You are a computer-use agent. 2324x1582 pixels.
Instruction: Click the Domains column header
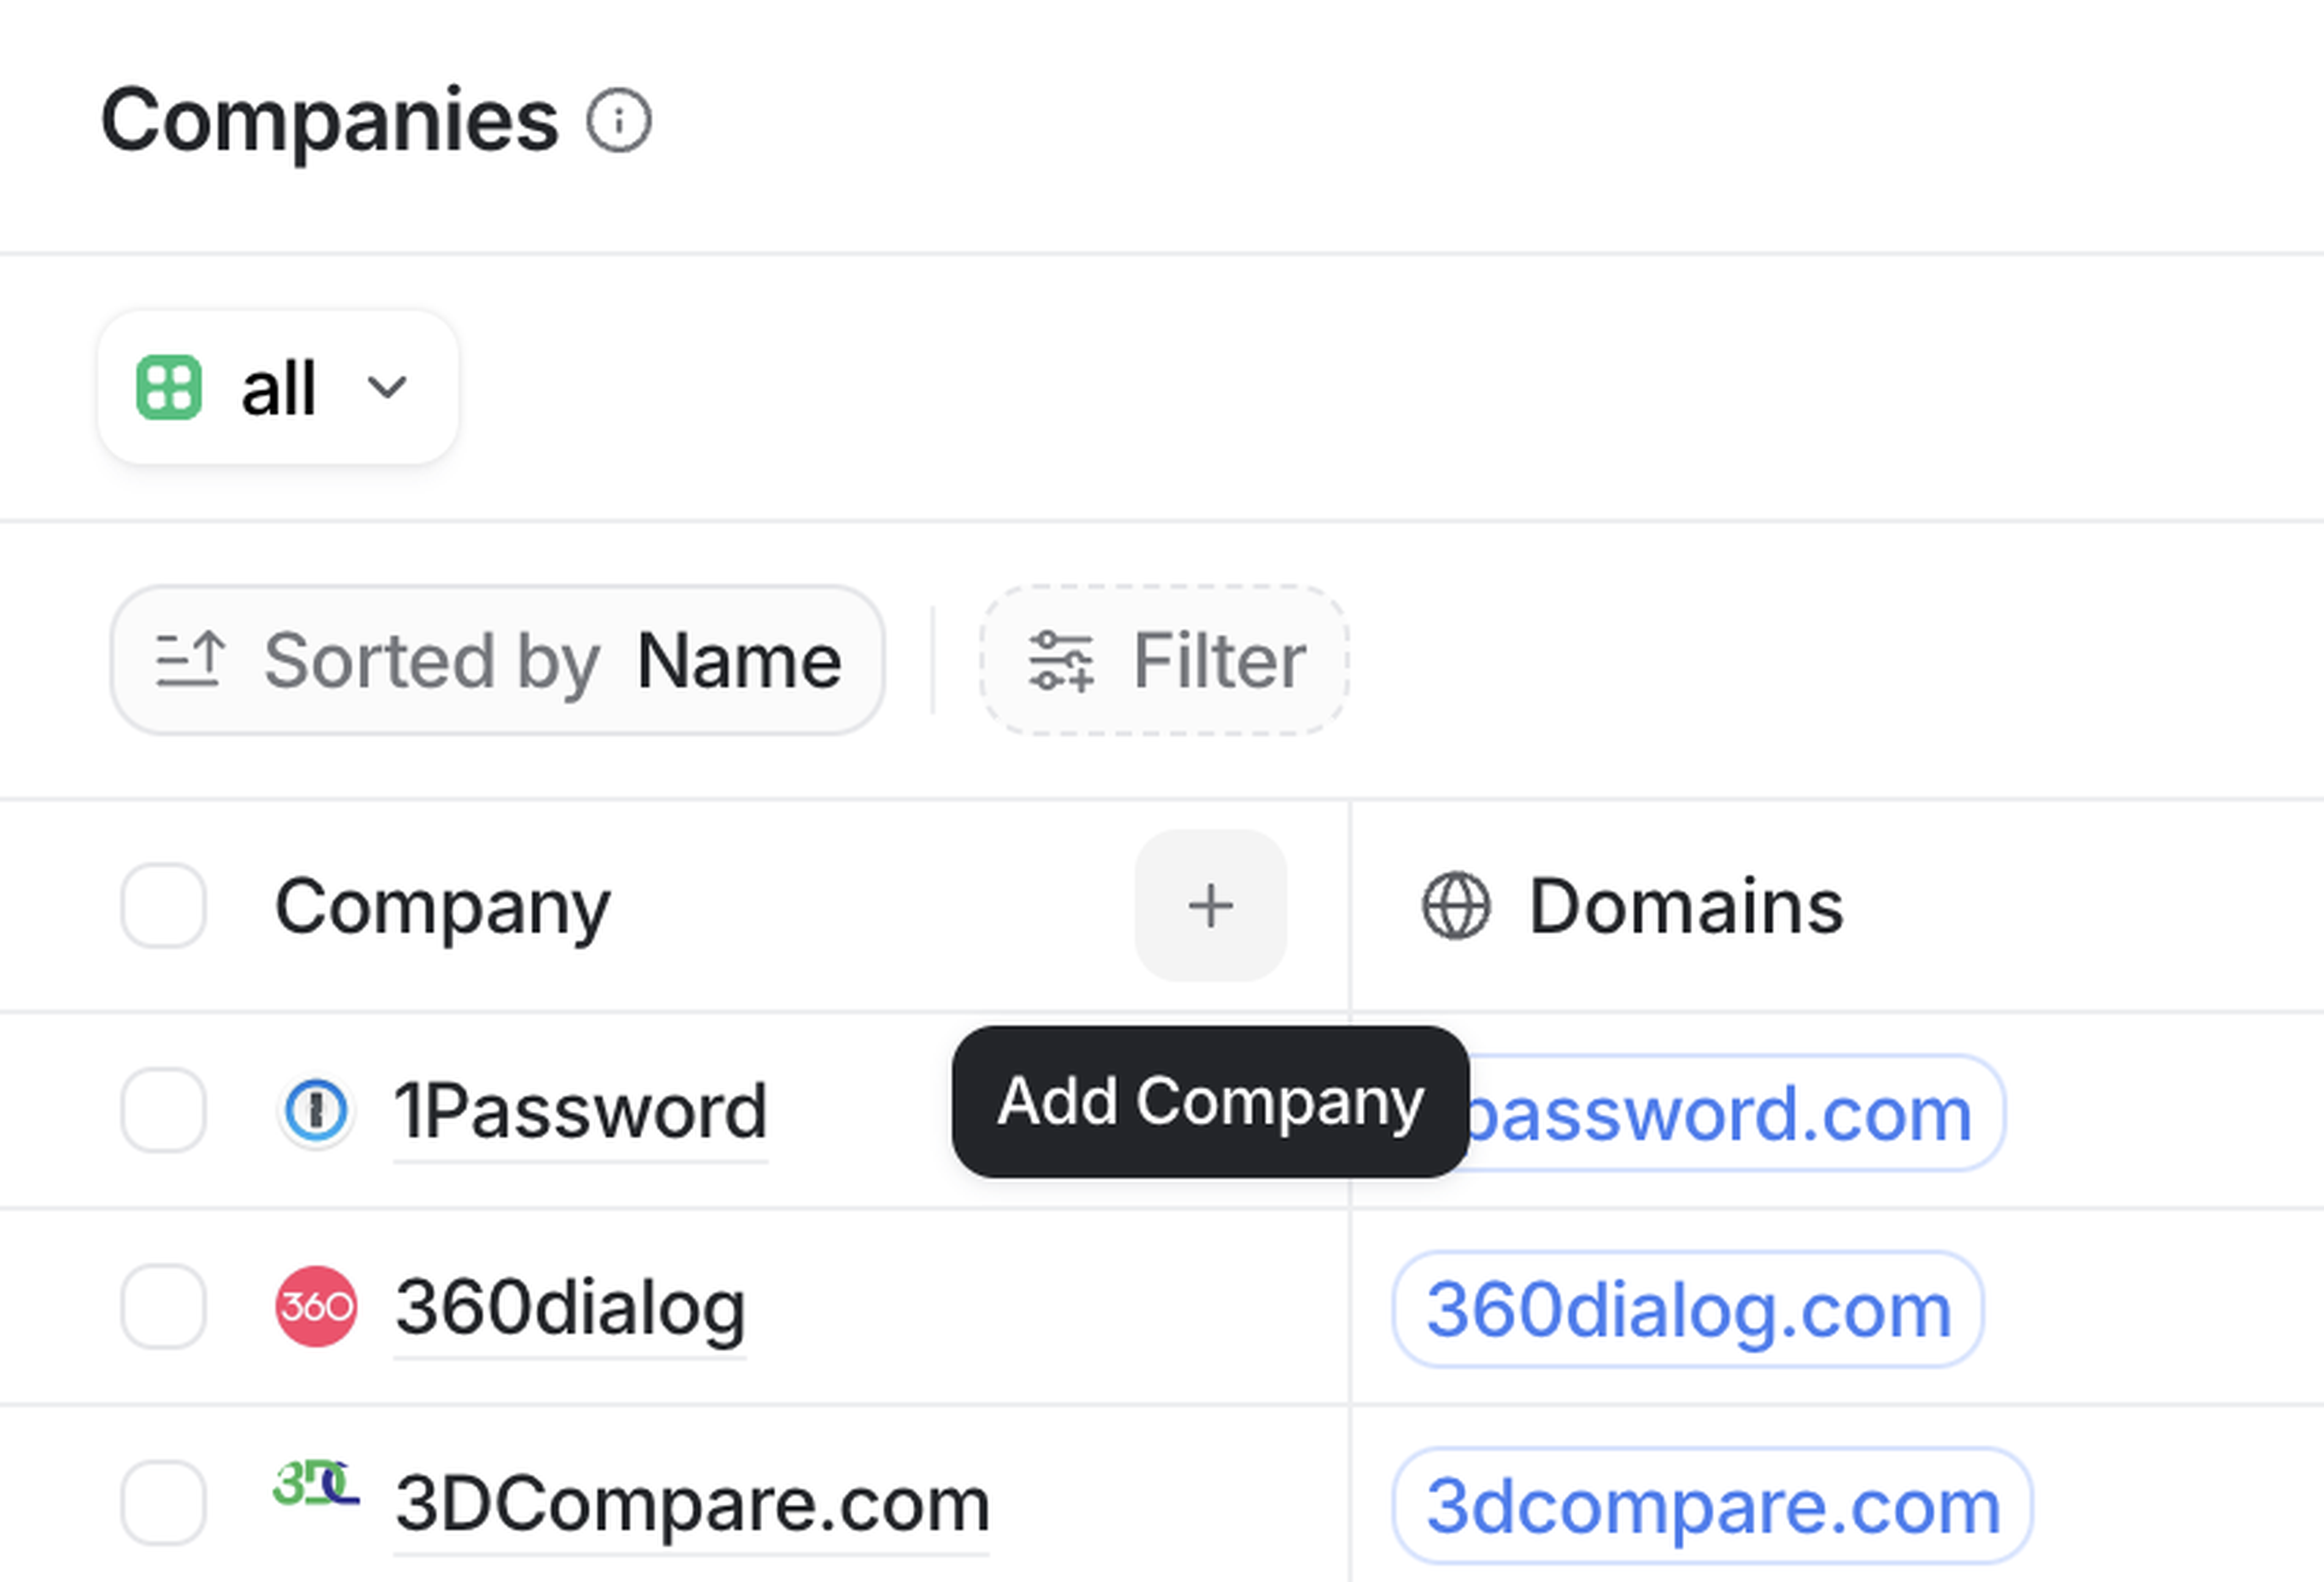pos(1686,906)
